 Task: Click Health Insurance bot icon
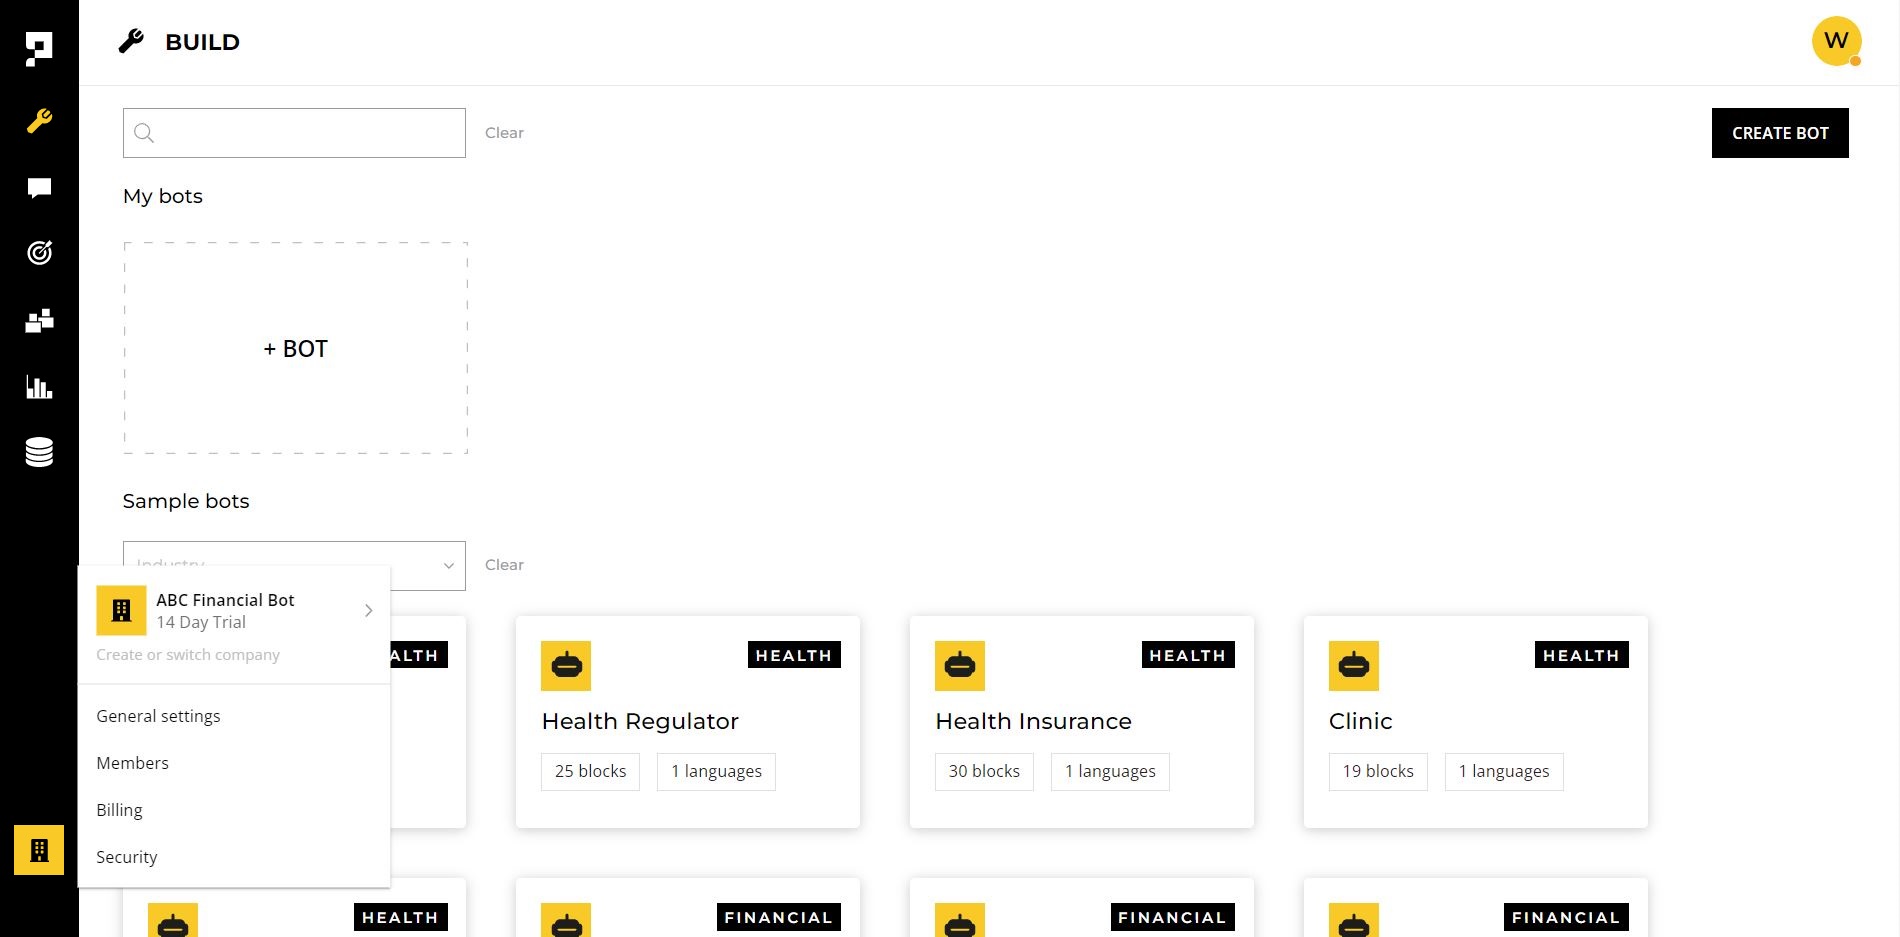960,666
